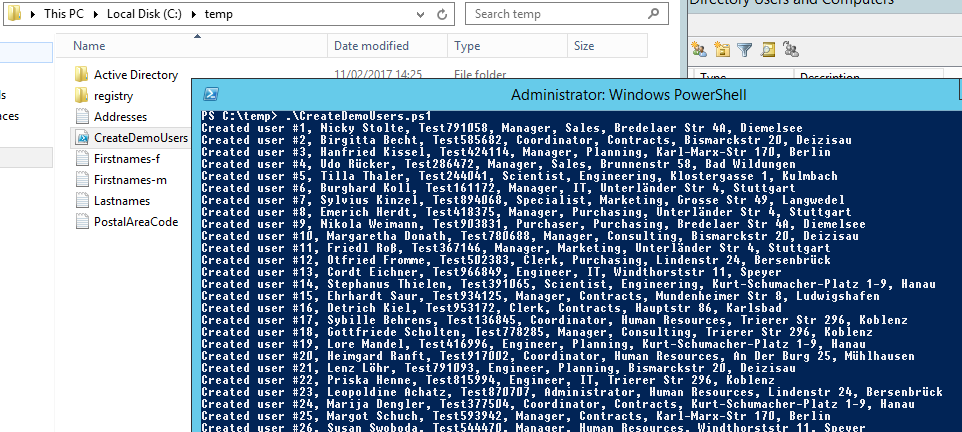Click the Active Directory folder icon
Image resolution: width=962 pixels, height=432 pixels.
coord(82,75)
